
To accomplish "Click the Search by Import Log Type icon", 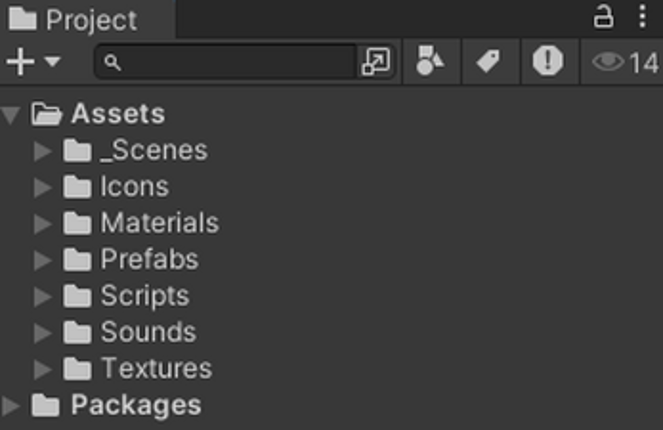I will (547, 62).
